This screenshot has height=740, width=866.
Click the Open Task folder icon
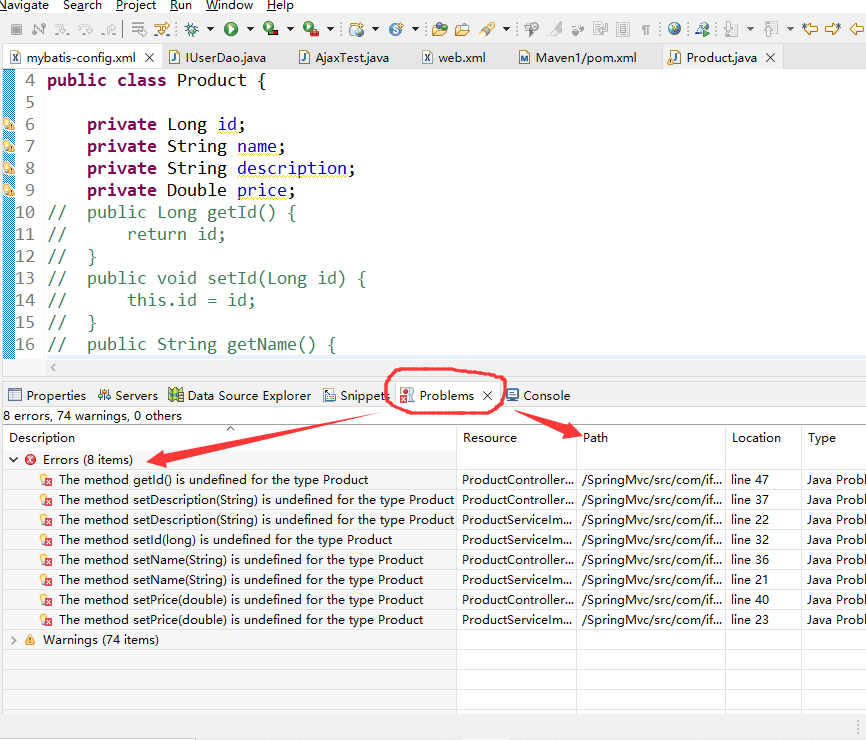[x=462, y=29]
